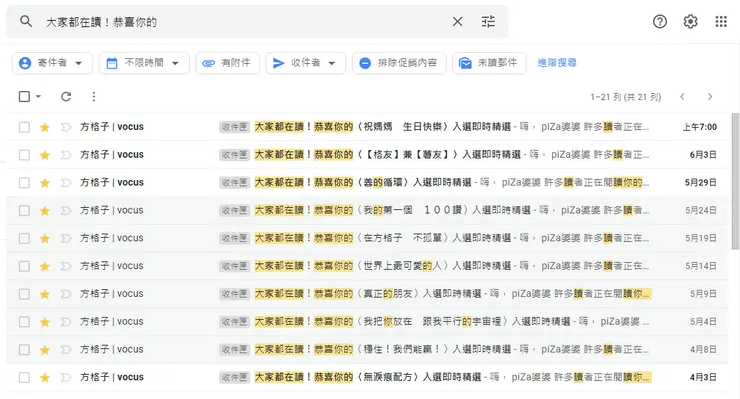The image size is (740, 399).
Task: Open the 寄件者 filter dropdown
Action: [x=52, y=63]
